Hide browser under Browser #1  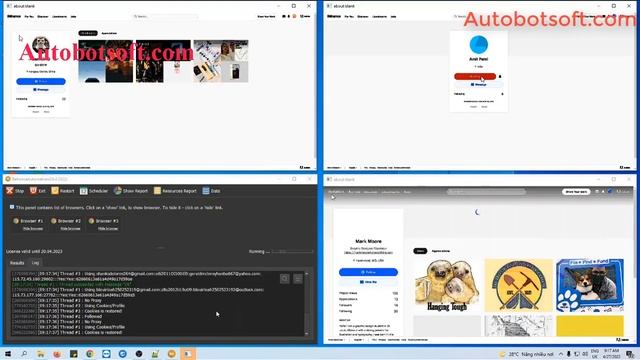click(x=33, y=229)
